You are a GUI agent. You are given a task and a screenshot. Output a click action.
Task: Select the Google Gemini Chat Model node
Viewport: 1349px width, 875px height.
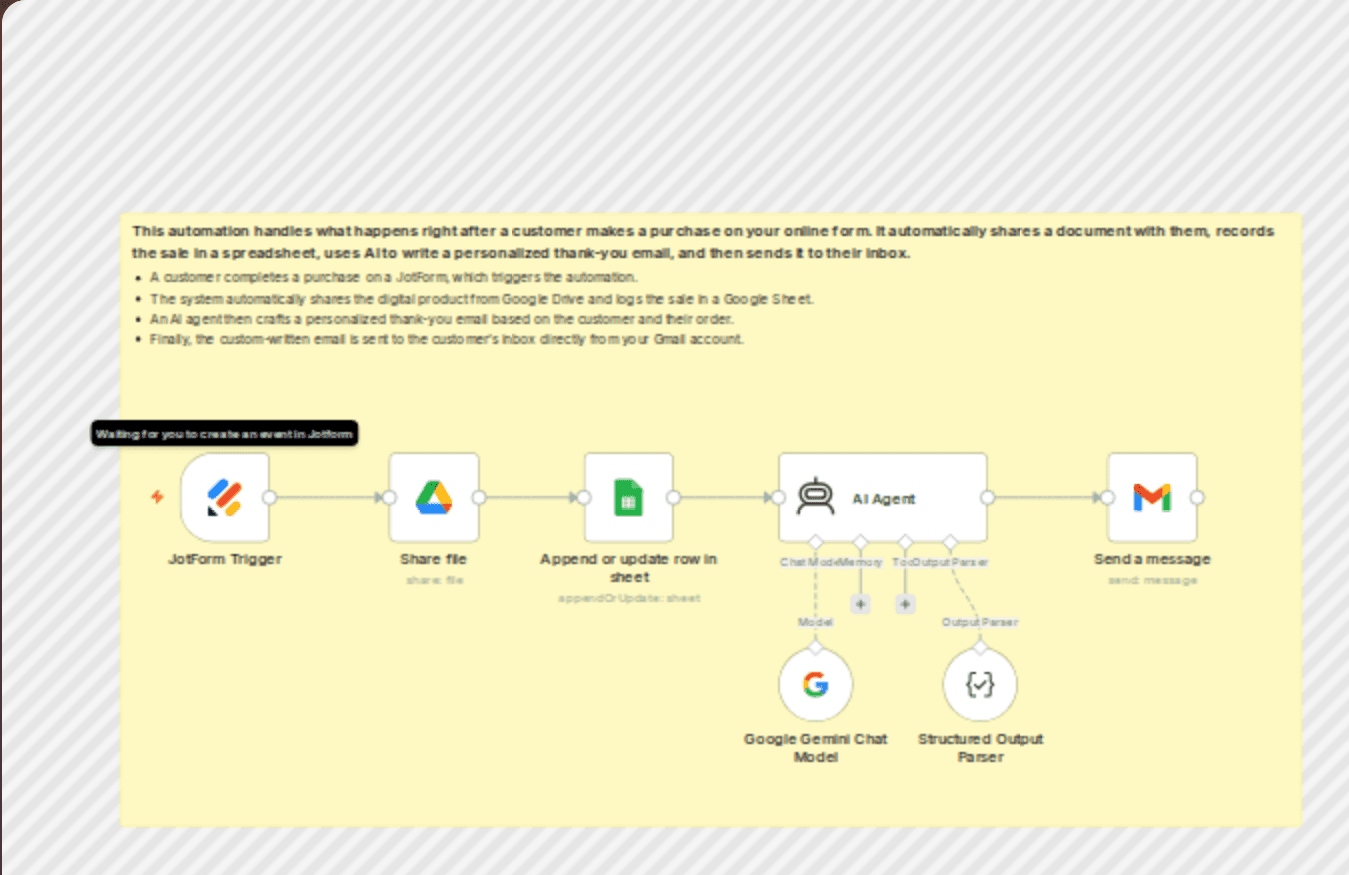click(816, 685)
